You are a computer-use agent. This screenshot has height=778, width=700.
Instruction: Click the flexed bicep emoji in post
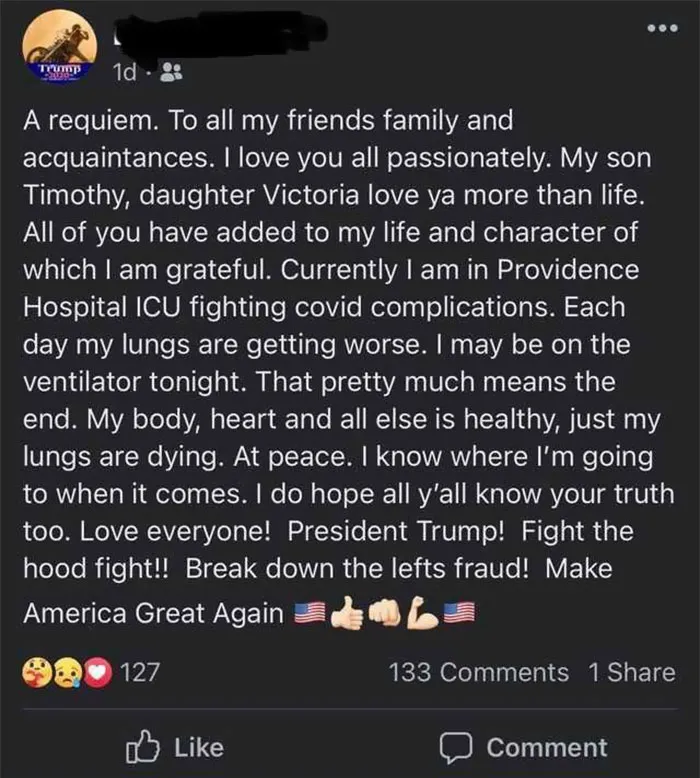(x=422, y=613)
